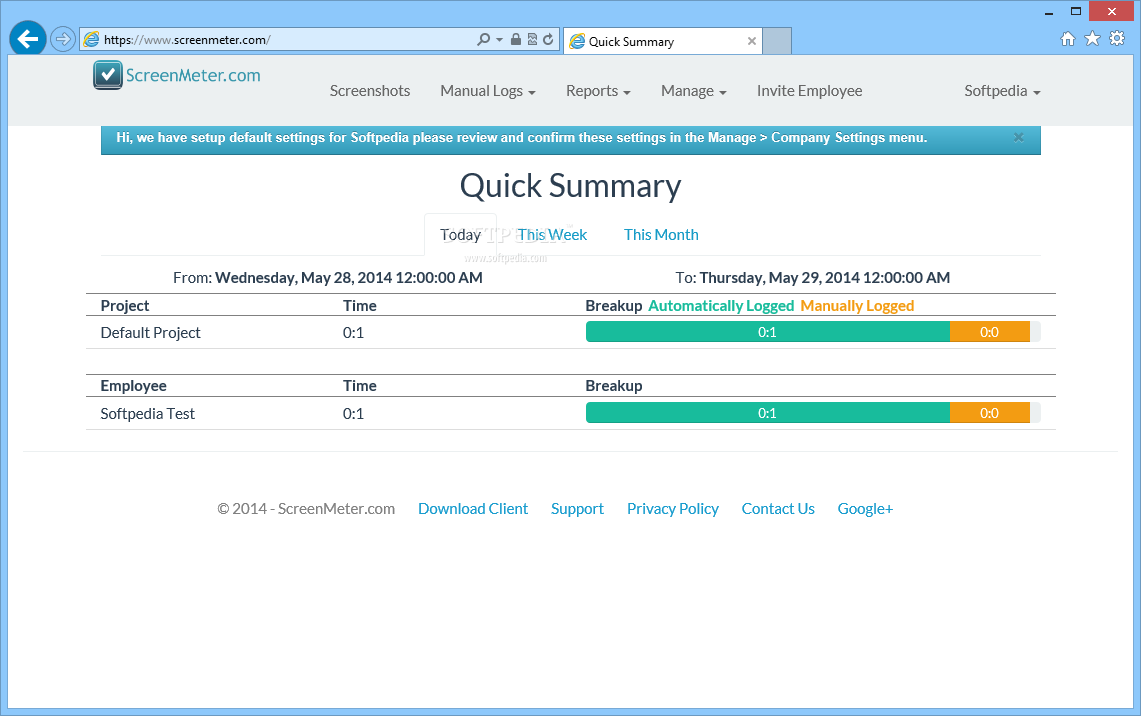
Task: Click the compatibility view icon in address bar
Action: point(532,39)
